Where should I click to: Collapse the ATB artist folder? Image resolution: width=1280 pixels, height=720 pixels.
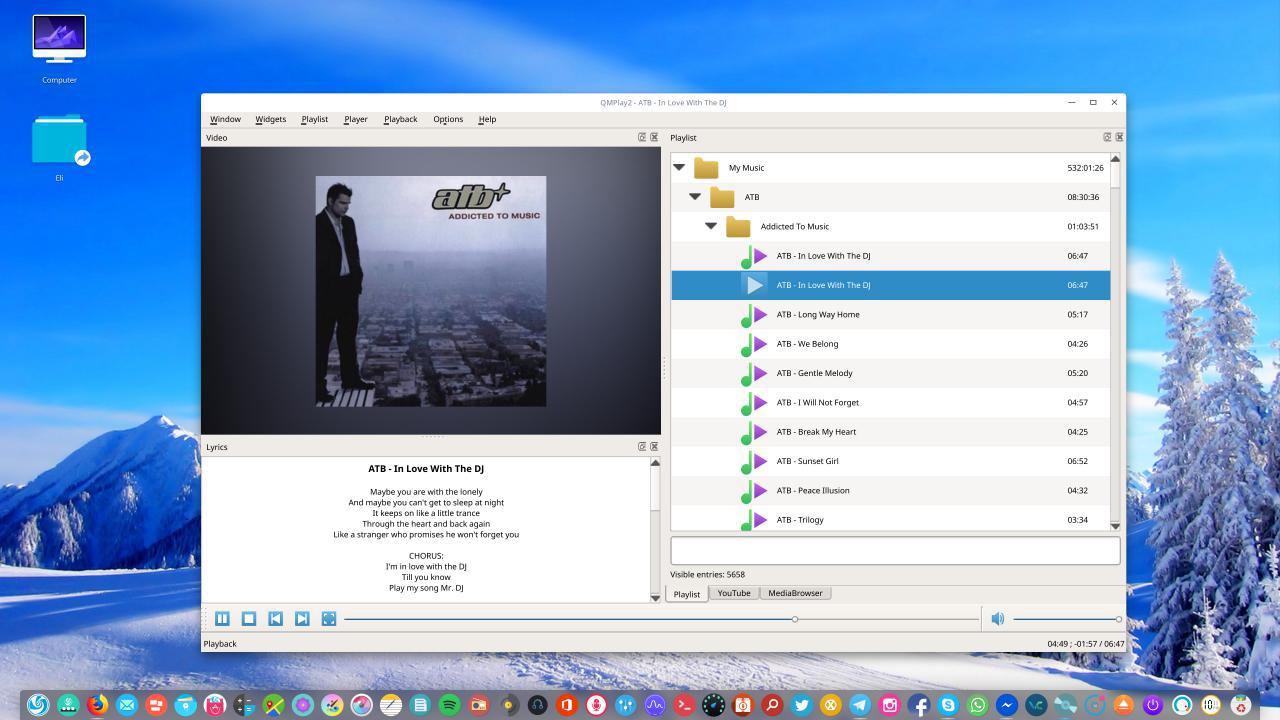pos(695,196)
